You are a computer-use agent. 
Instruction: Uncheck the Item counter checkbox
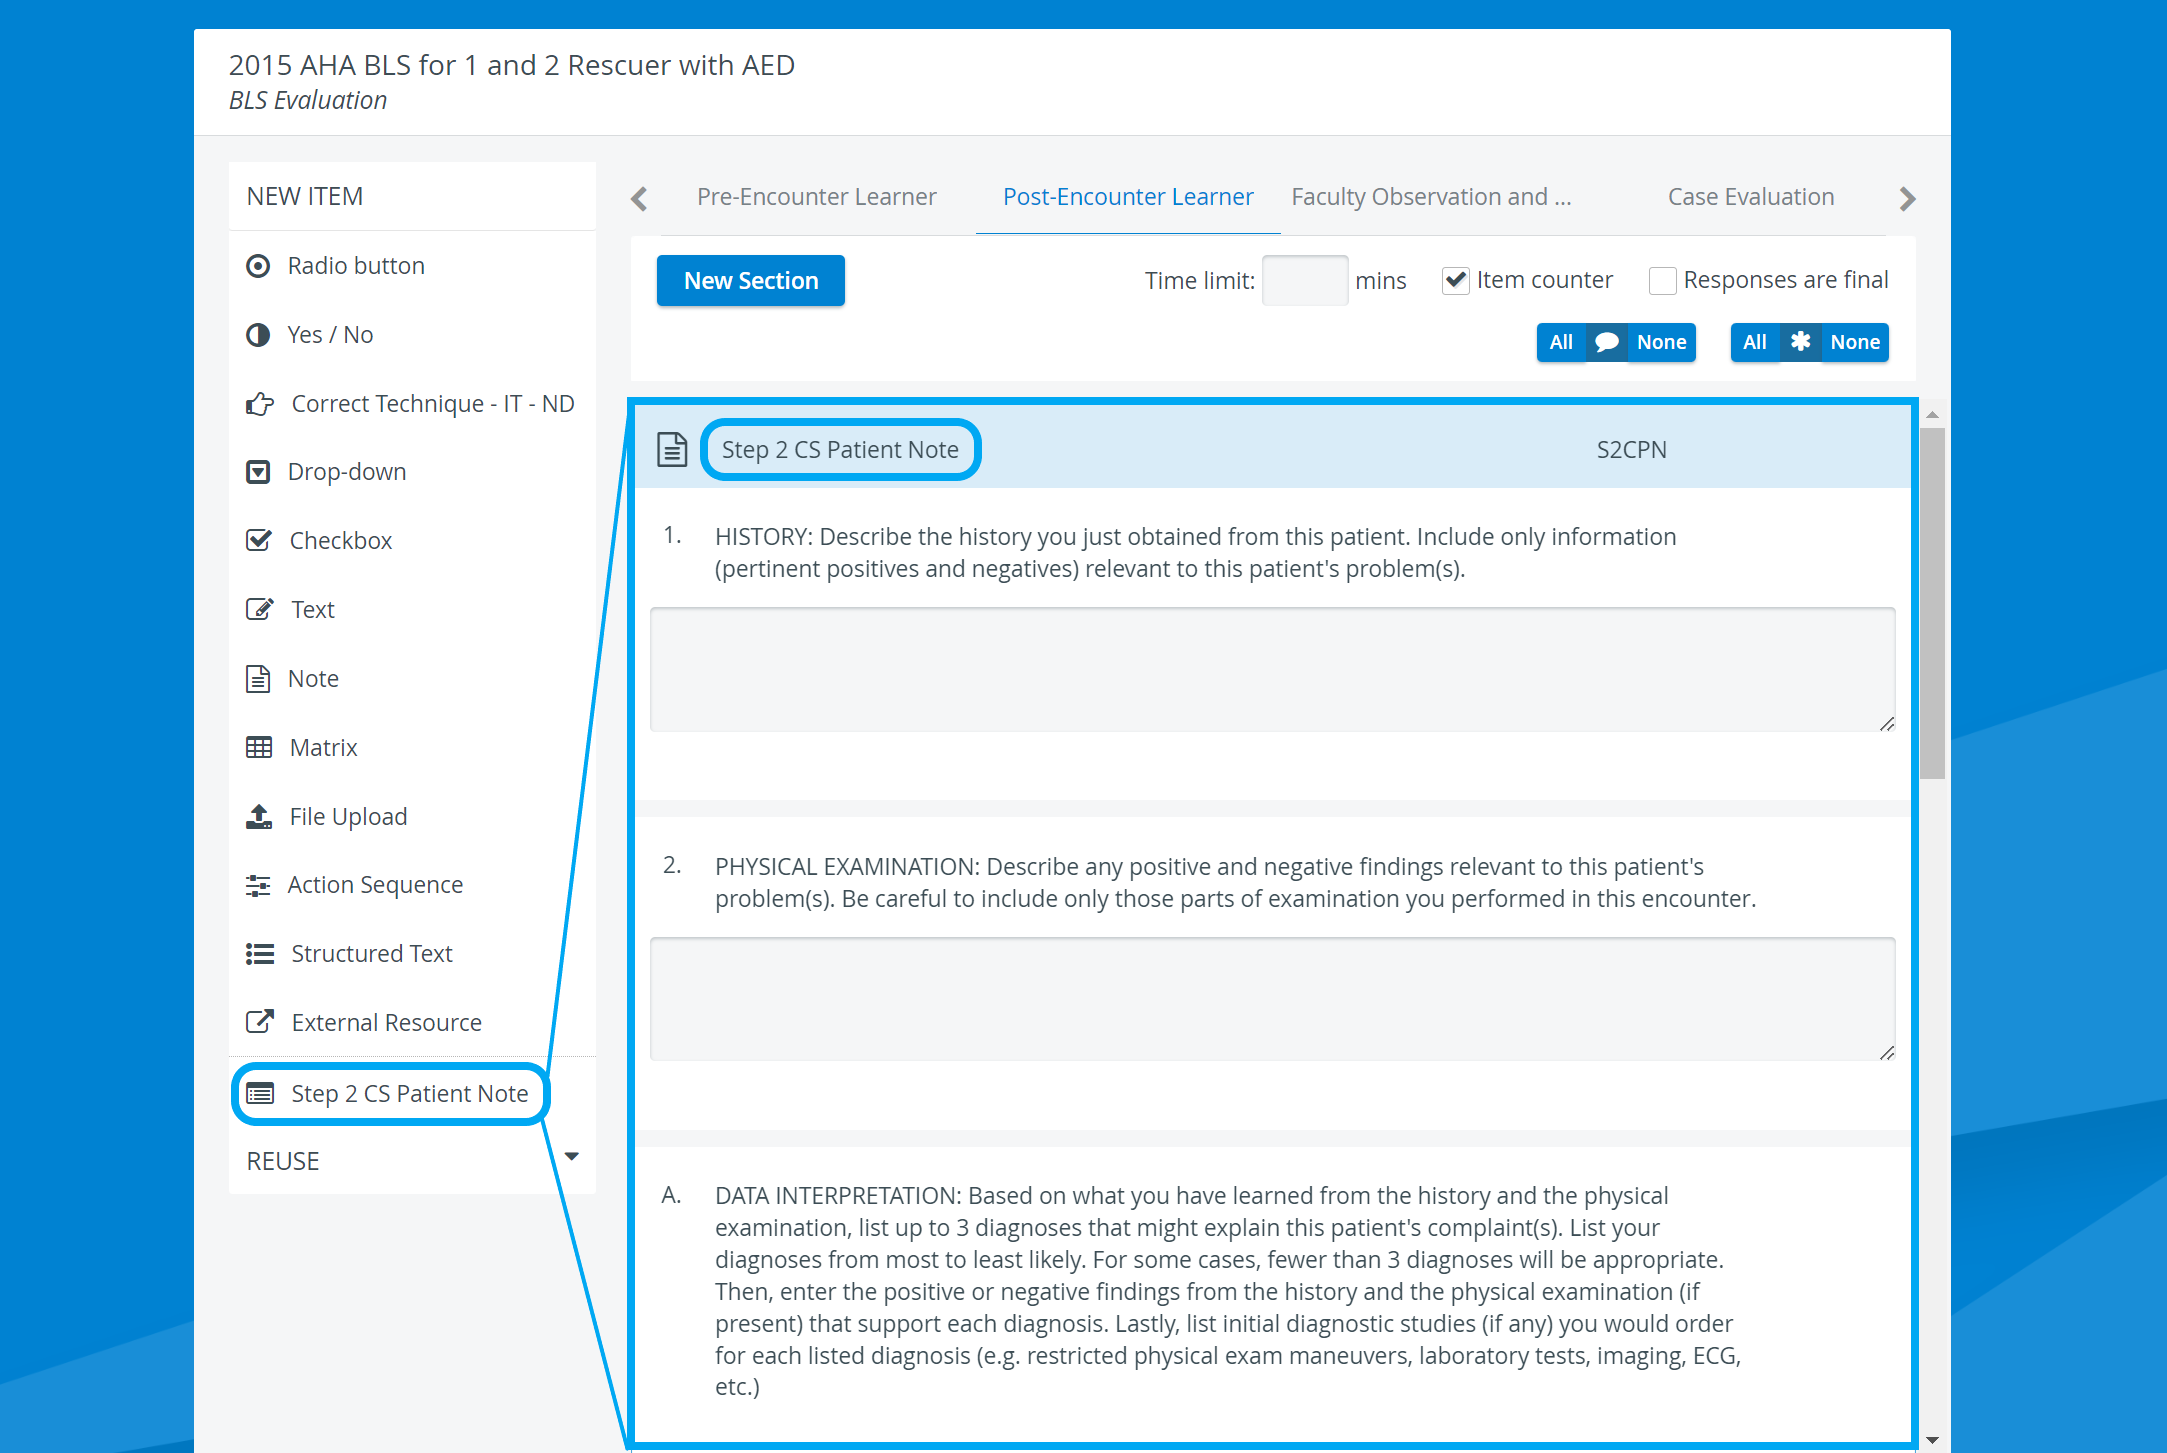point(1456,281)
